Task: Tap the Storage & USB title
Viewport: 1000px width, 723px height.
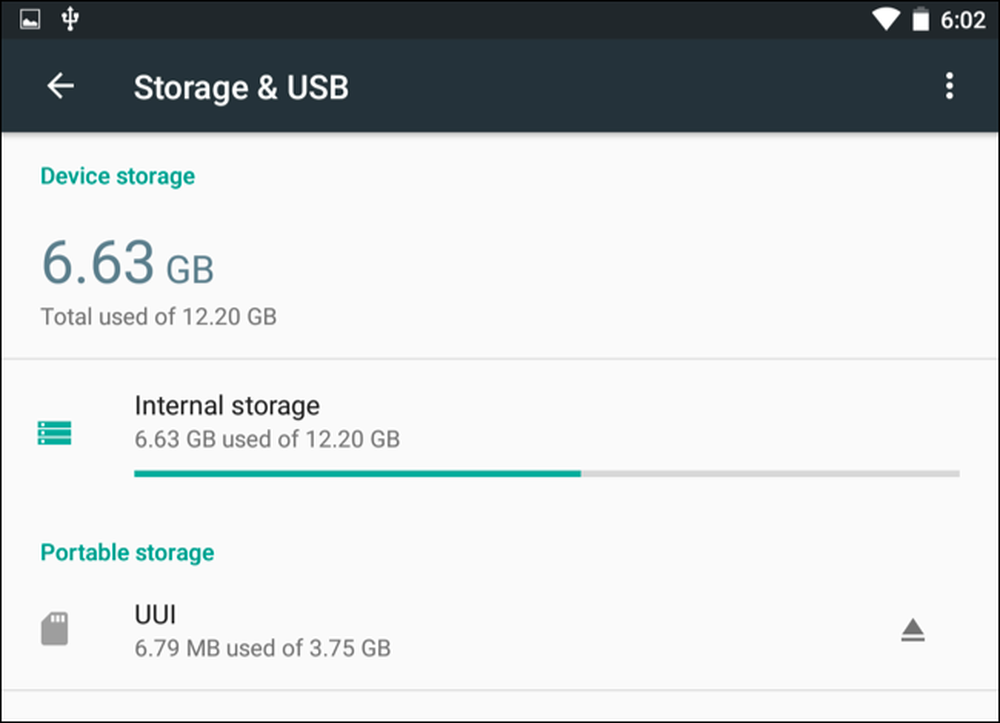Action: [241, 87]
